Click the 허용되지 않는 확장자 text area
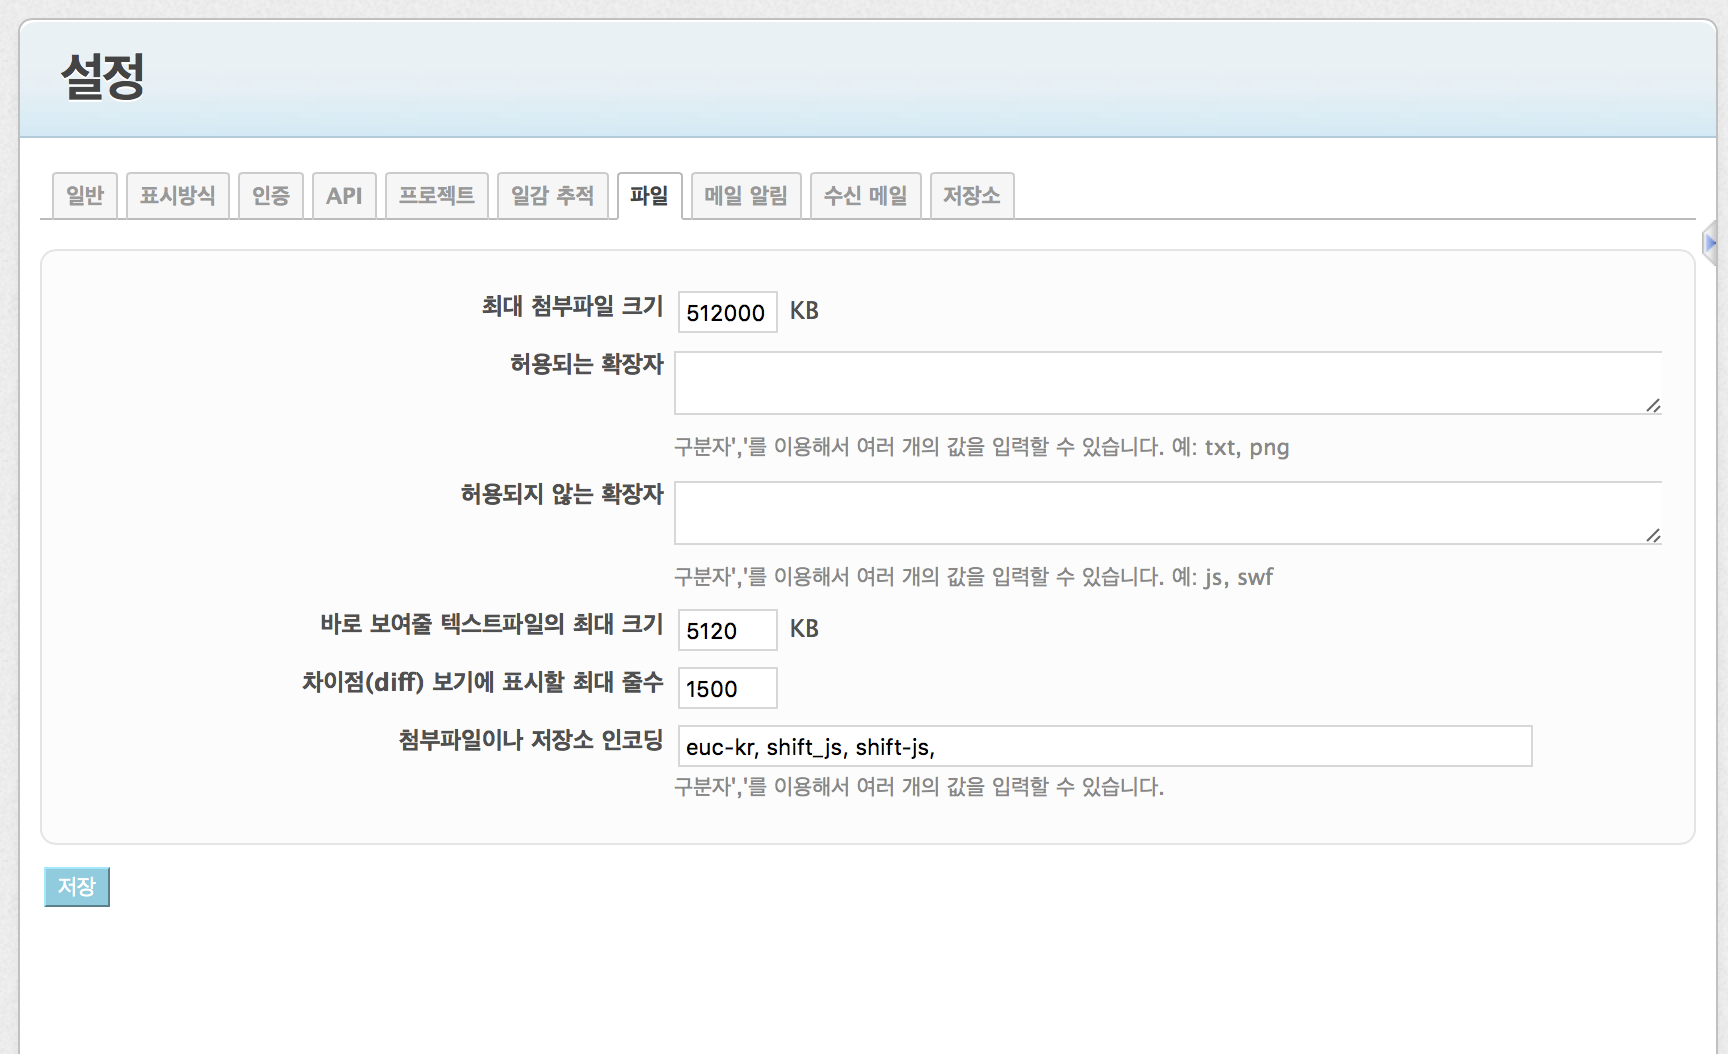This screenshot has height=1054, width=1728. [x=1160, y=512]
